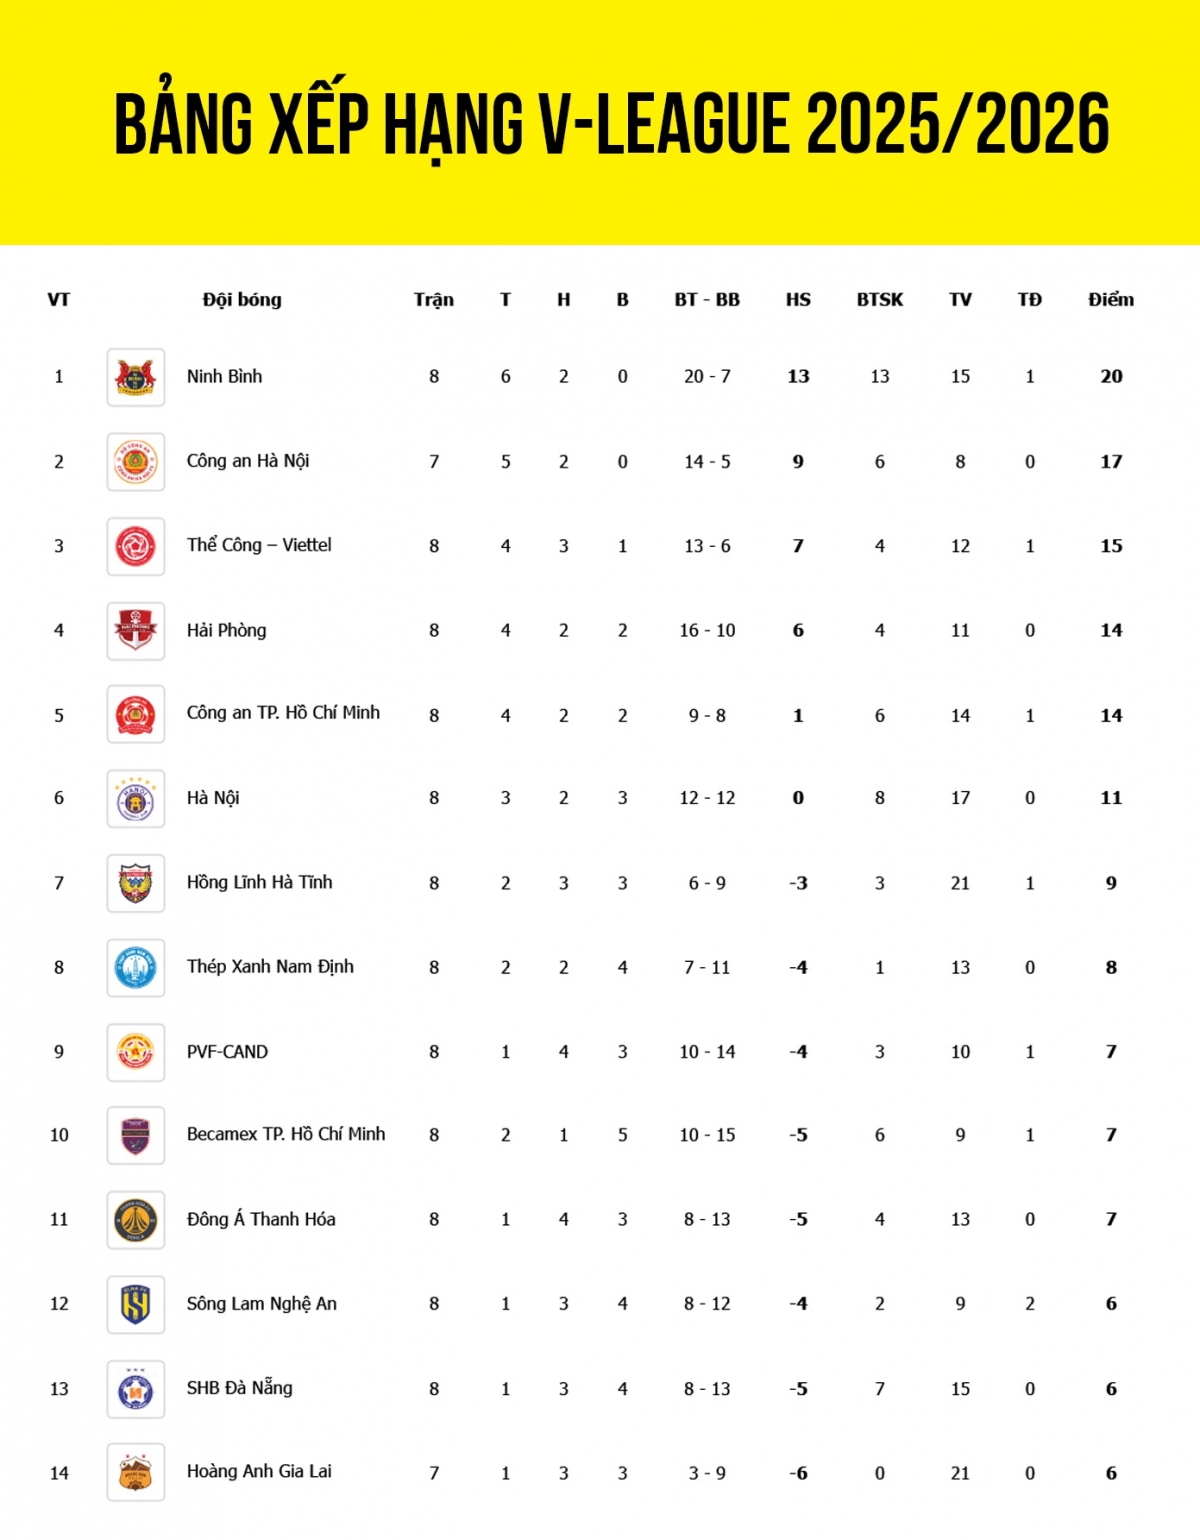Open the Hà Nội club logo

click(x=136, y=799)
